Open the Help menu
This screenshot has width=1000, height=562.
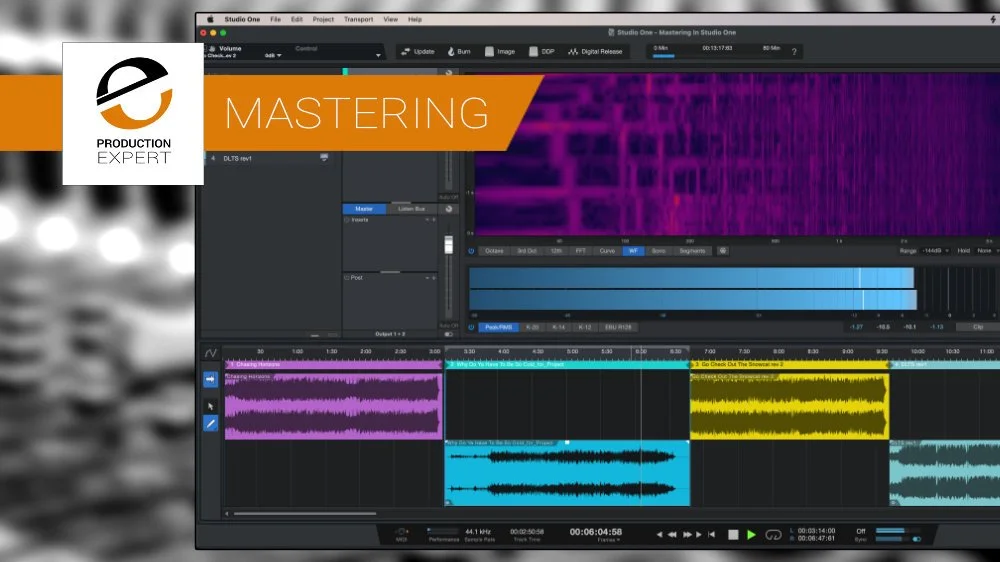pos(415,19)
